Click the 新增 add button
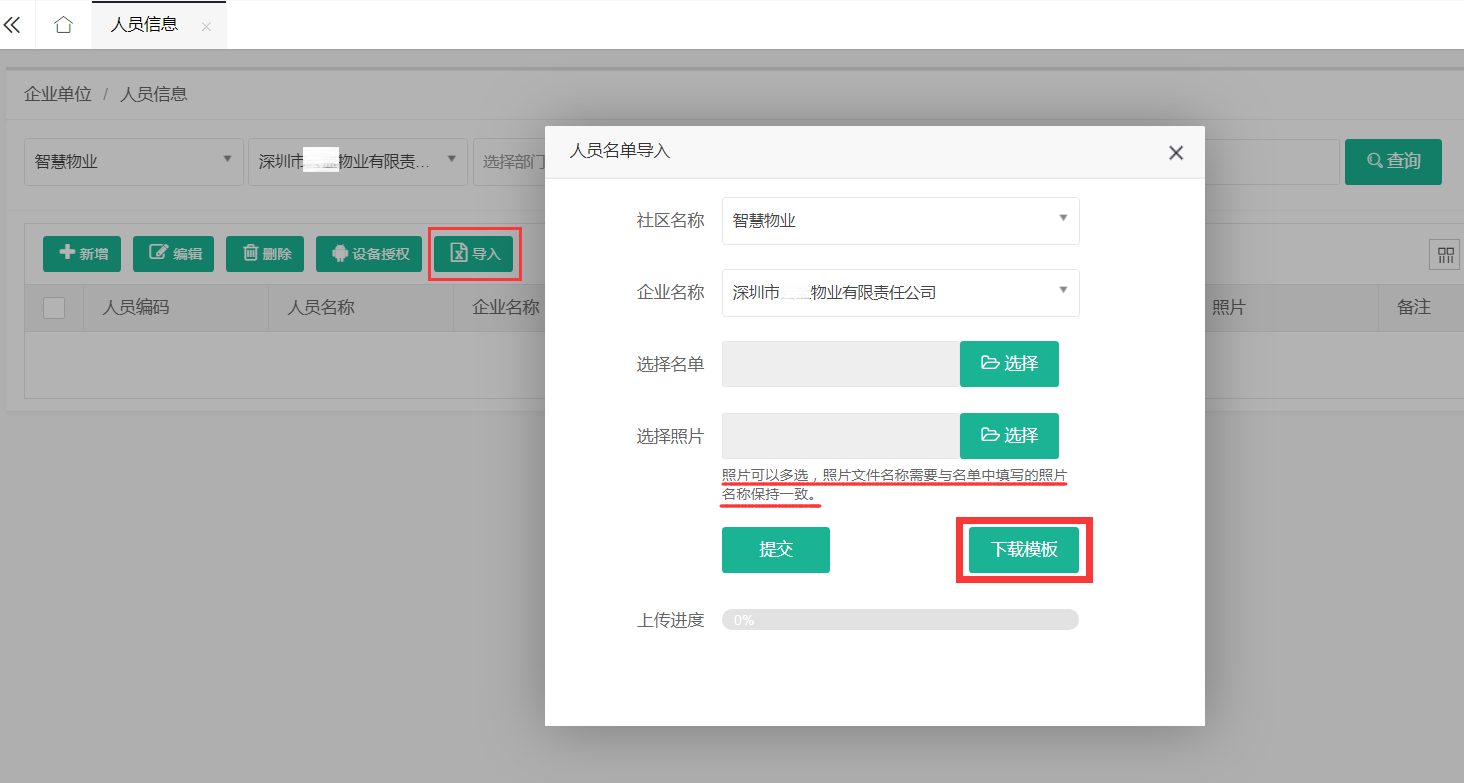The height and width of the screenshot is (783, 1464). [x=82, y=254]
